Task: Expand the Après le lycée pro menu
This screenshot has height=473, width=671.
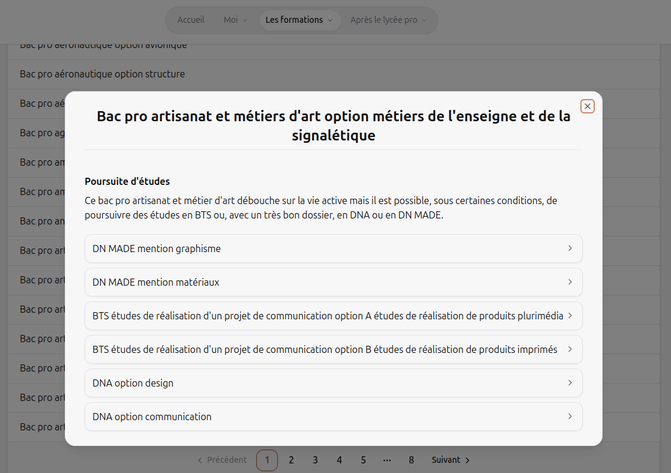Action: tap(388, 20)
